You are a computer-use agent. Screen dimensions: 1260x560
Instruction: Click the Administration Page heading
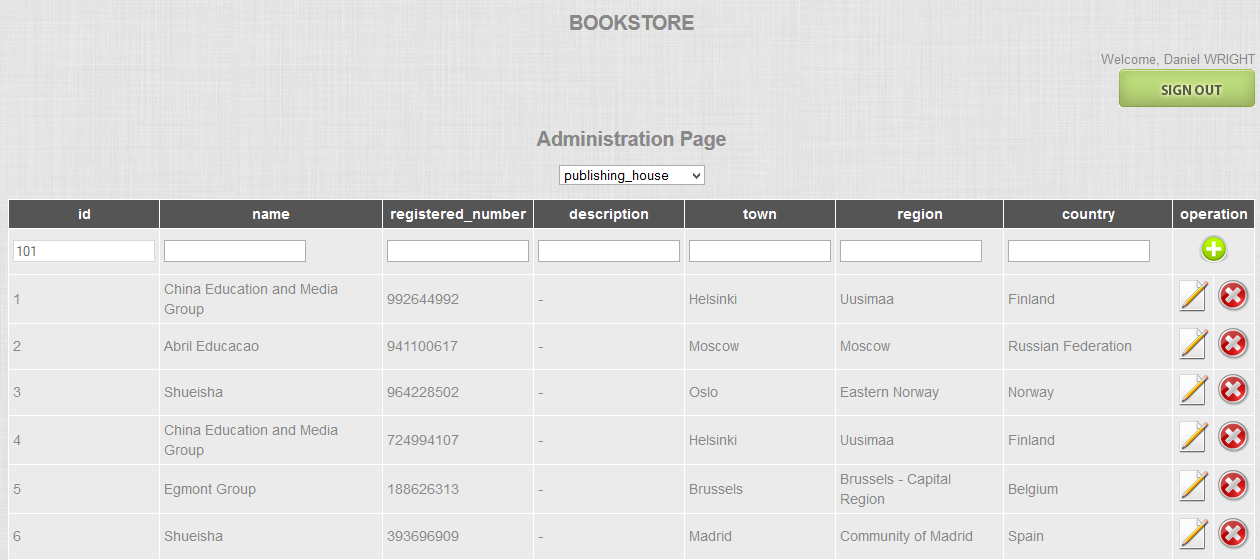631,139
